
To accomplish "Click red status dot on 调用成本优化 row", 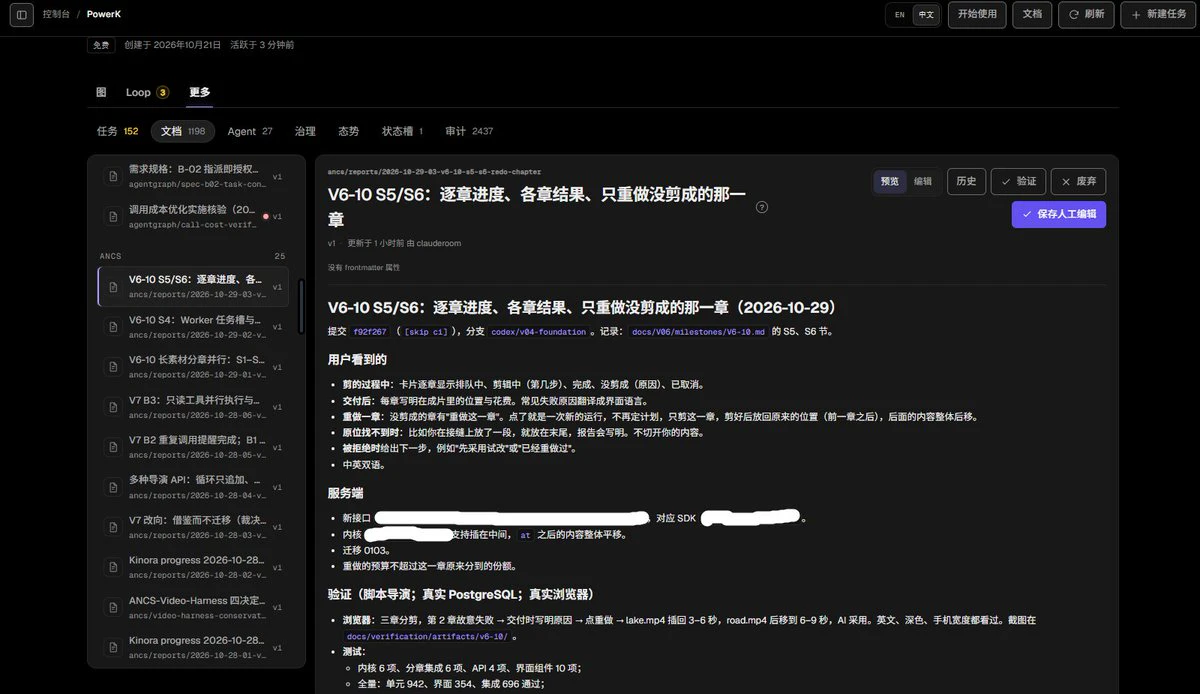I will pos(265,216).
